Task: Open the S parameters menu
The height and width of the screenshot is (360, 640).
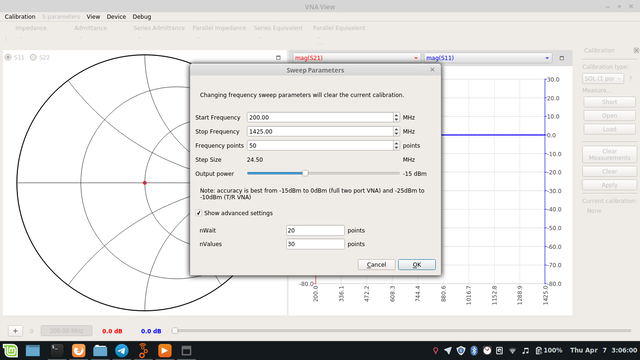Action: pos(61,17)
